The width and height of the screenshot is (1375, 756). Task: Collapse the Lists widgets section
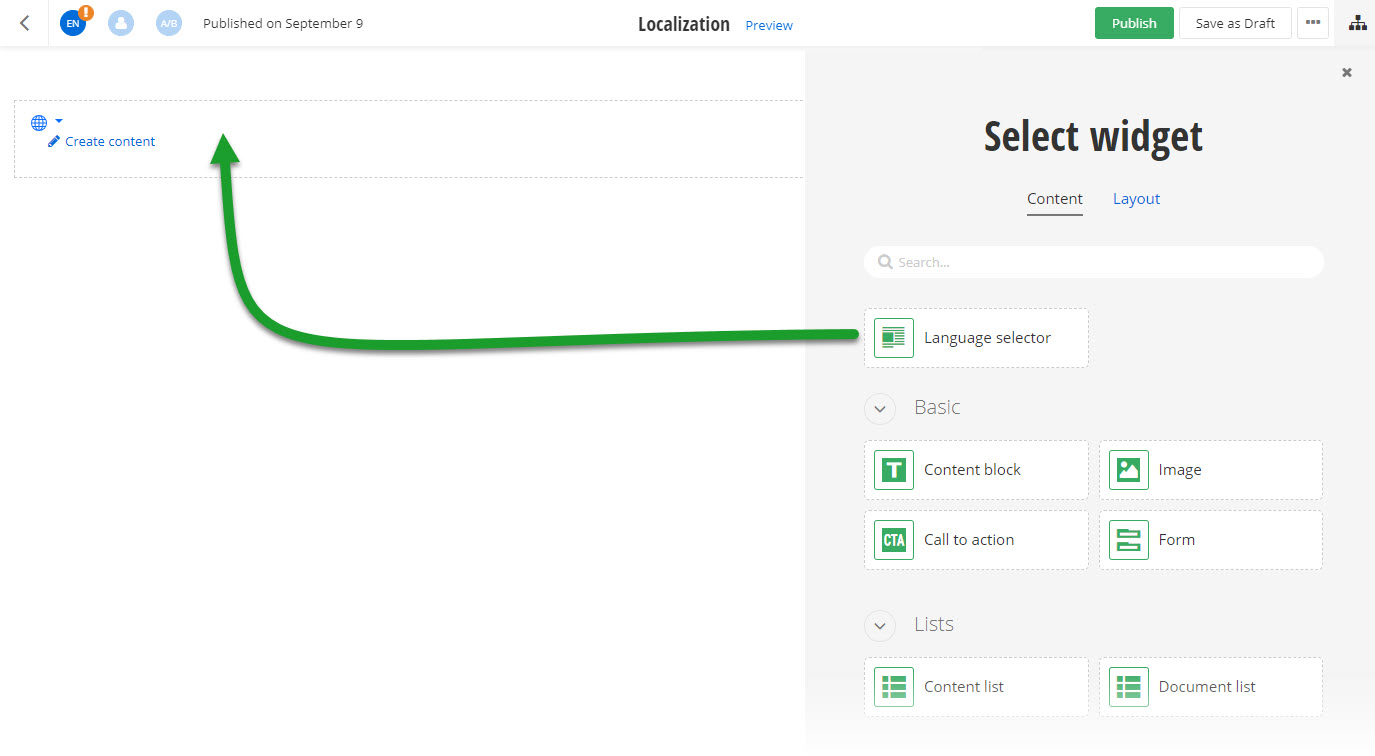click(x=879, y=625)
